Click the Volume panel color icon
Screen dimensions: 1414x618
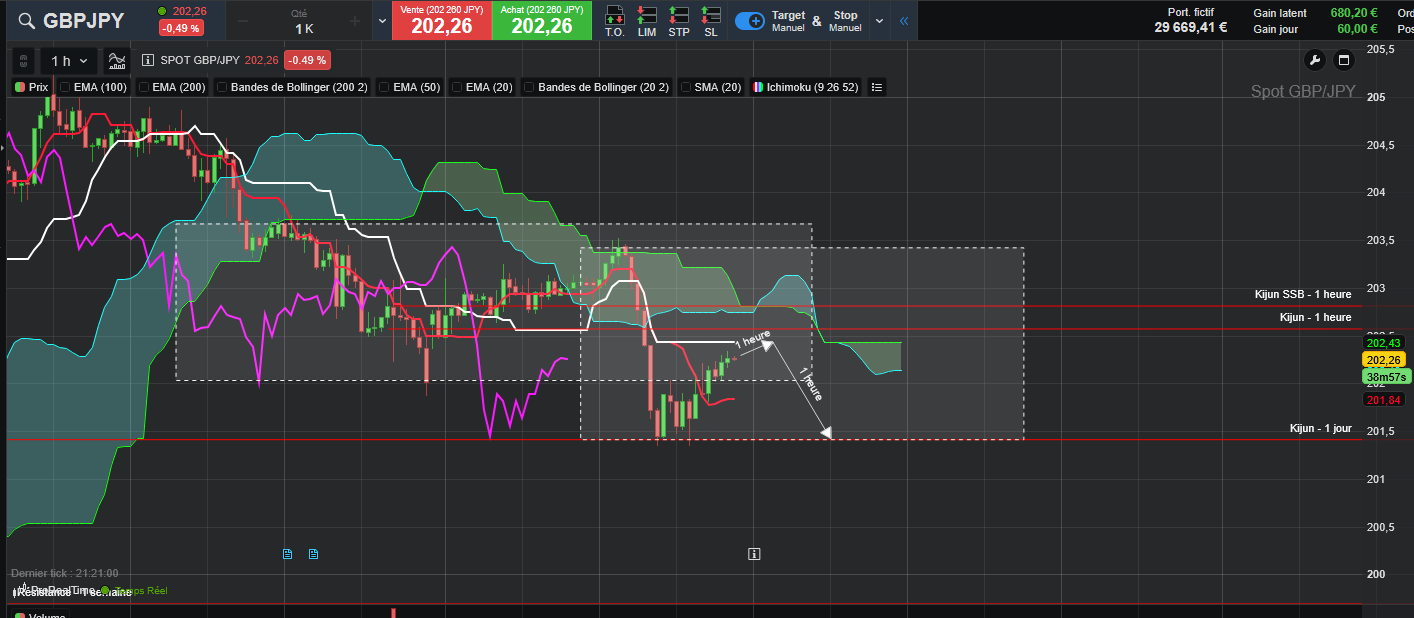click(x=20, y=615)
